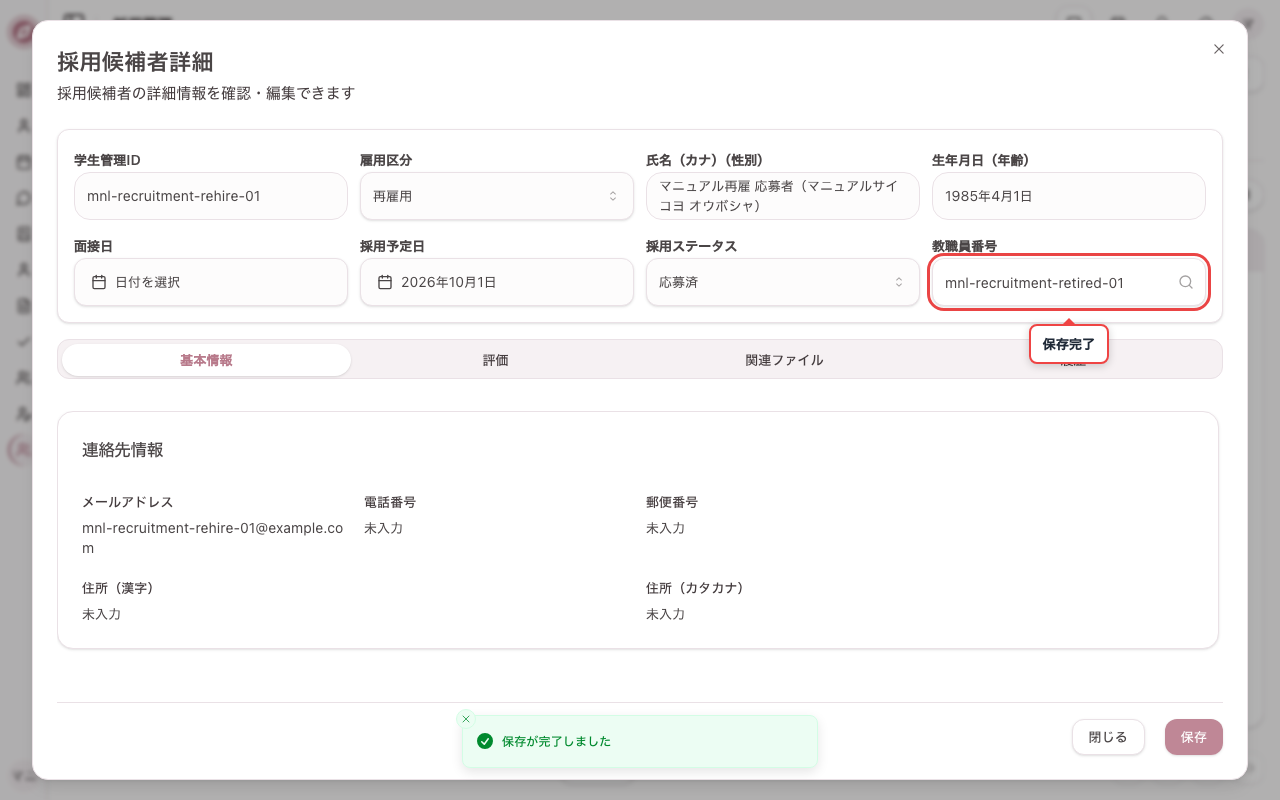Open the 採用予定日 date picker
Viewport: 1280px width, 800px height.
click(496, 283)
